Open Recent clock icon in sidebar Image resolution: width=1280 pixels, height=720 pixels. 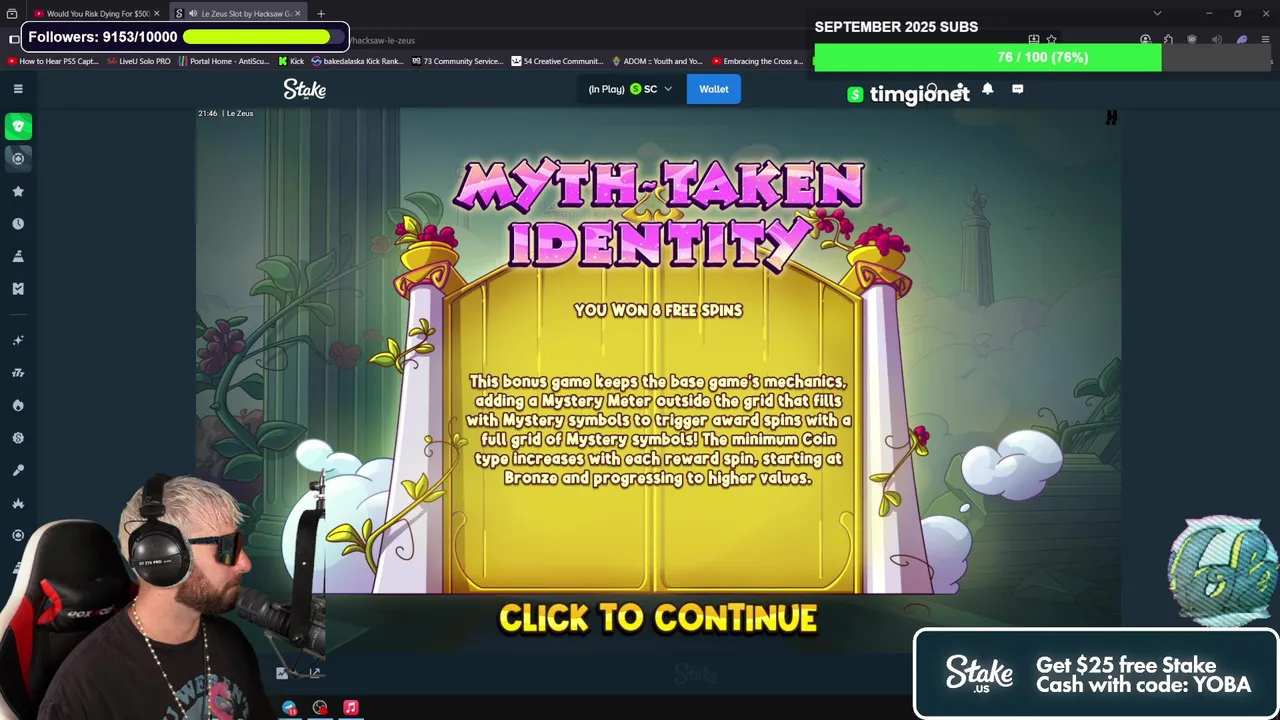(18, 224)
